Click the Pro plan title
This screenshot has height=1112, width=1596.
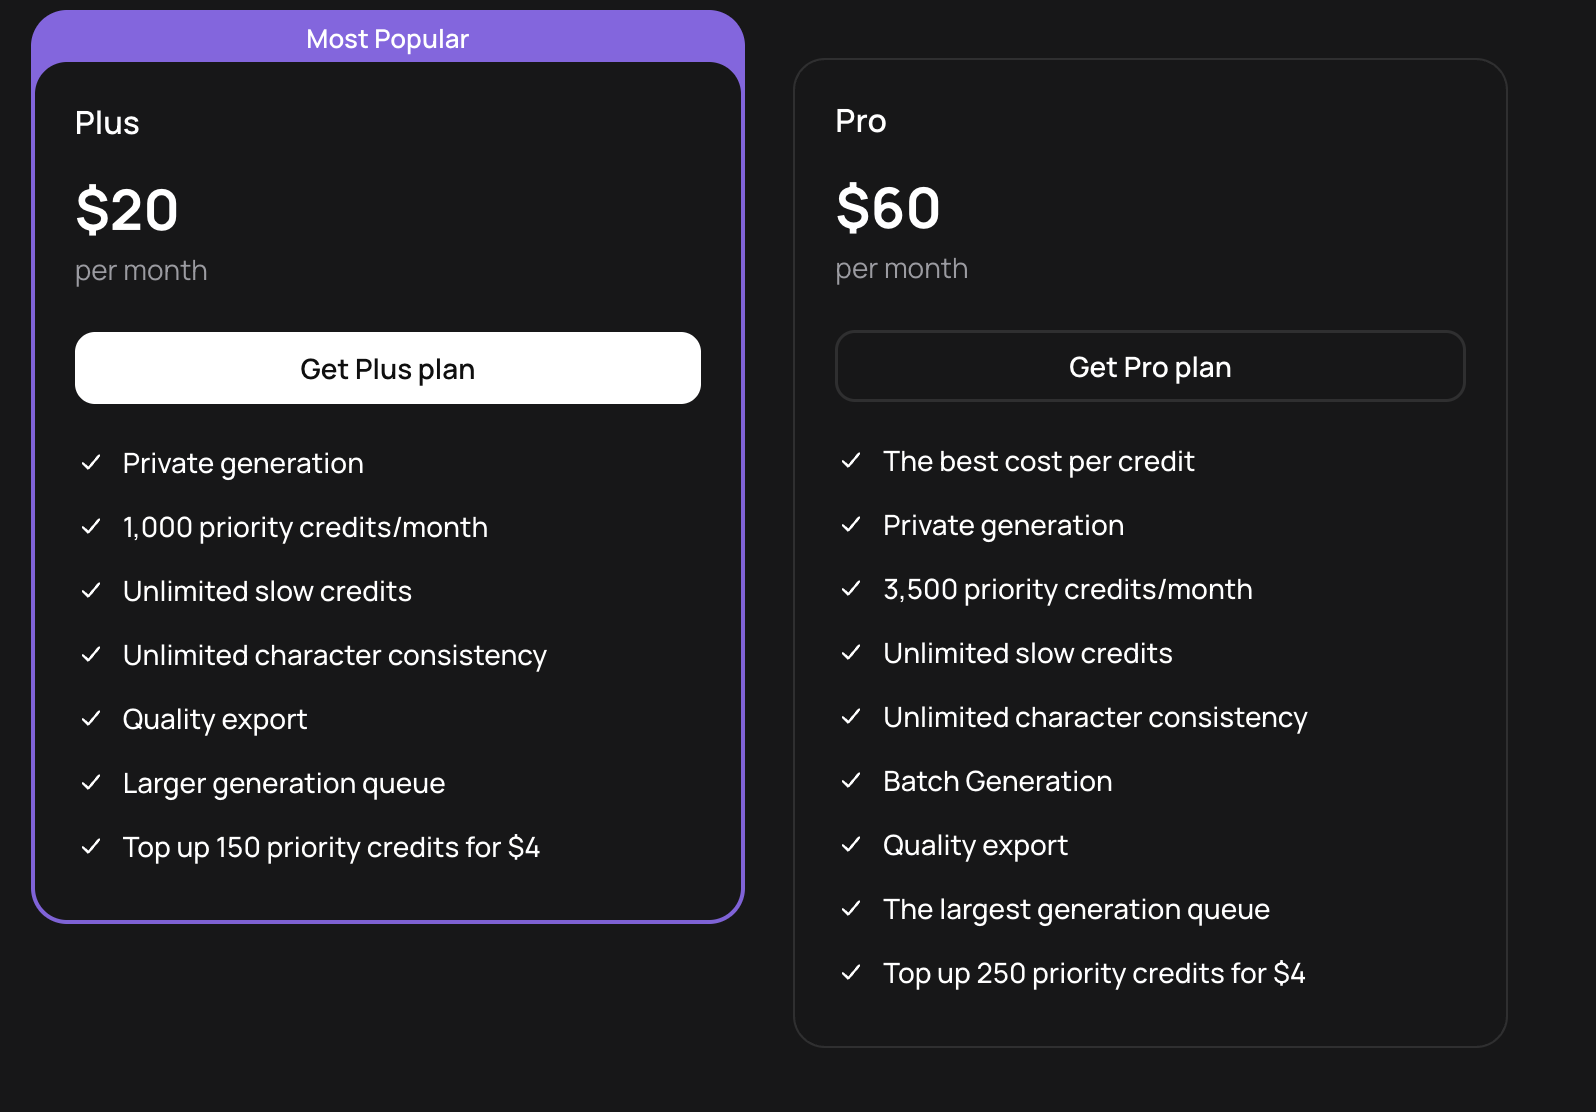(860, 121)
